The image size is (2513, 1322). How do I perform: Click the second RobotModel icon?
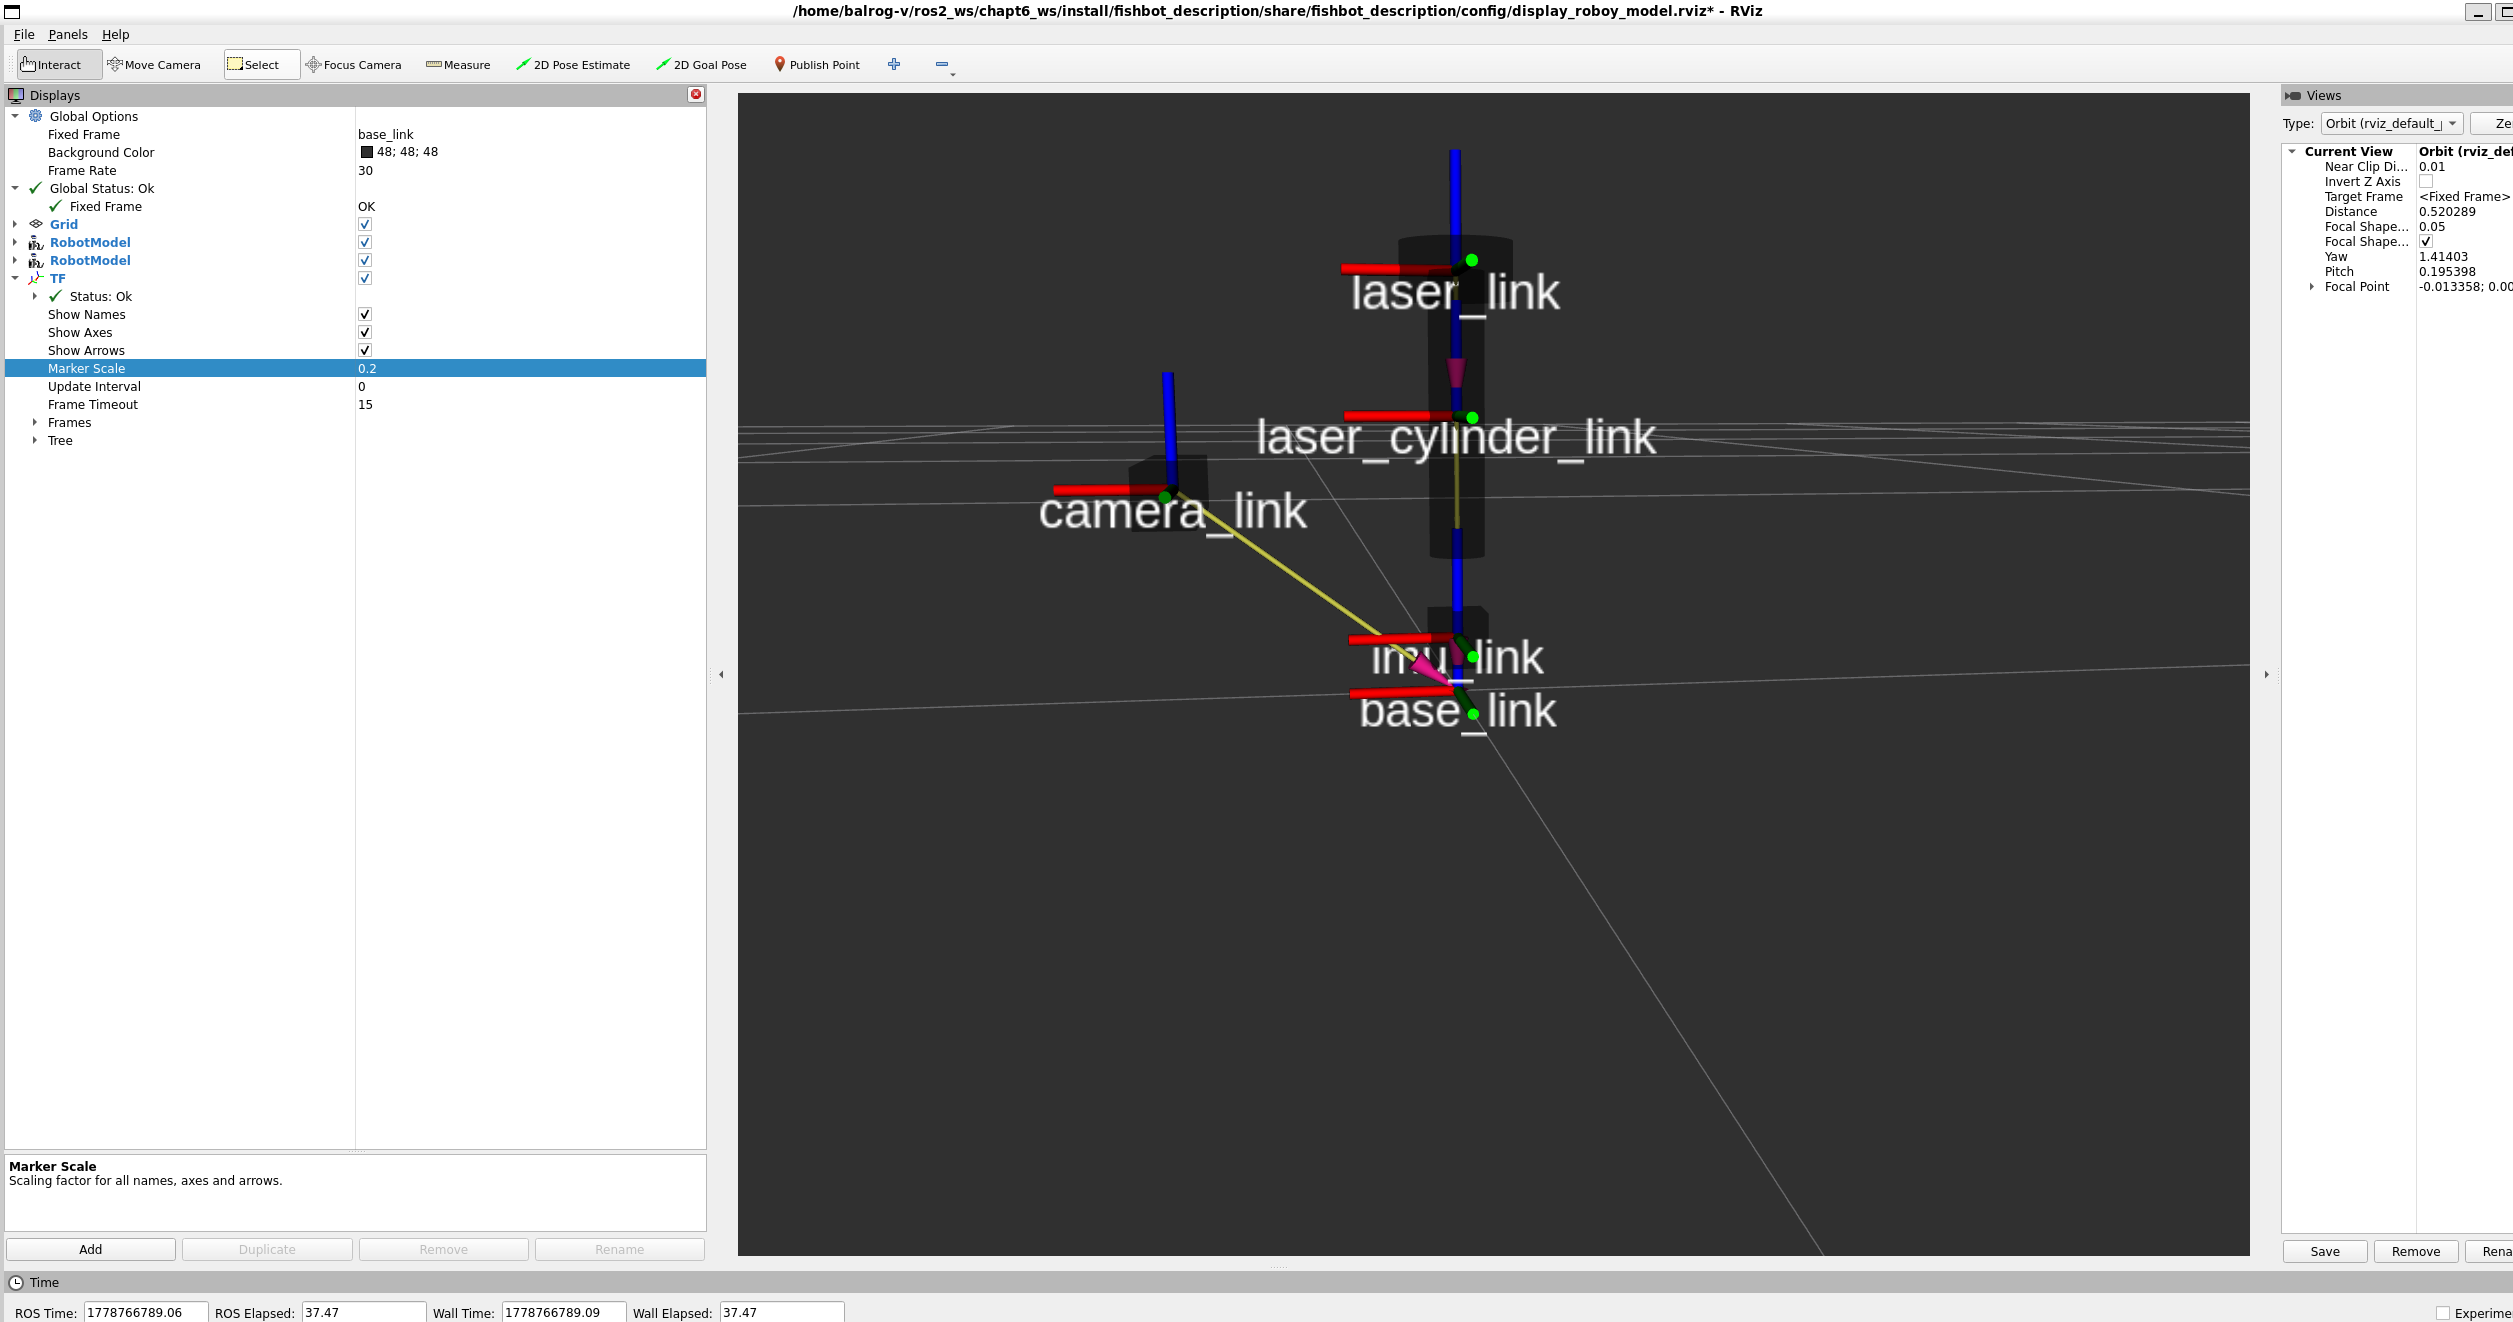pos(36,260)
